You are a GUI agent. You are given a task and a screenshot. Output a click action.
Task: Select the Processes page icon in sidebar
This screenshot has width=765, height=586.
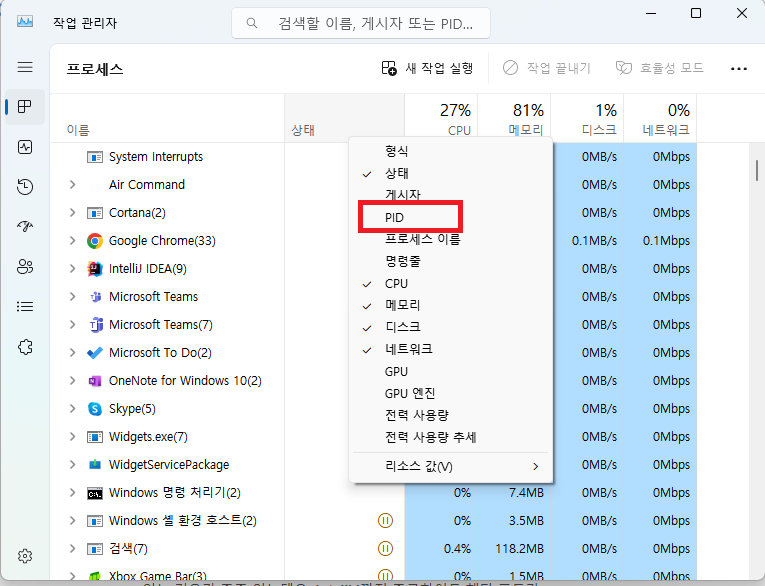tap(25, 107)
